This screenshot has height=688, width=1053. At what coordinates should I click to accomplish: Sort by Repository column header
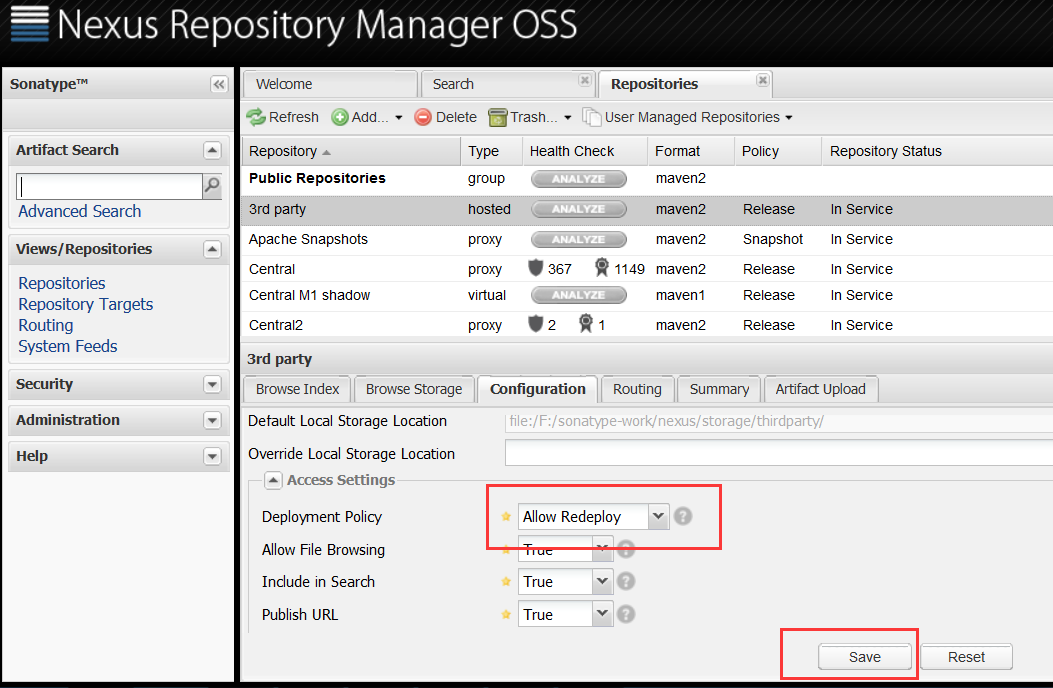click(351, 151)
